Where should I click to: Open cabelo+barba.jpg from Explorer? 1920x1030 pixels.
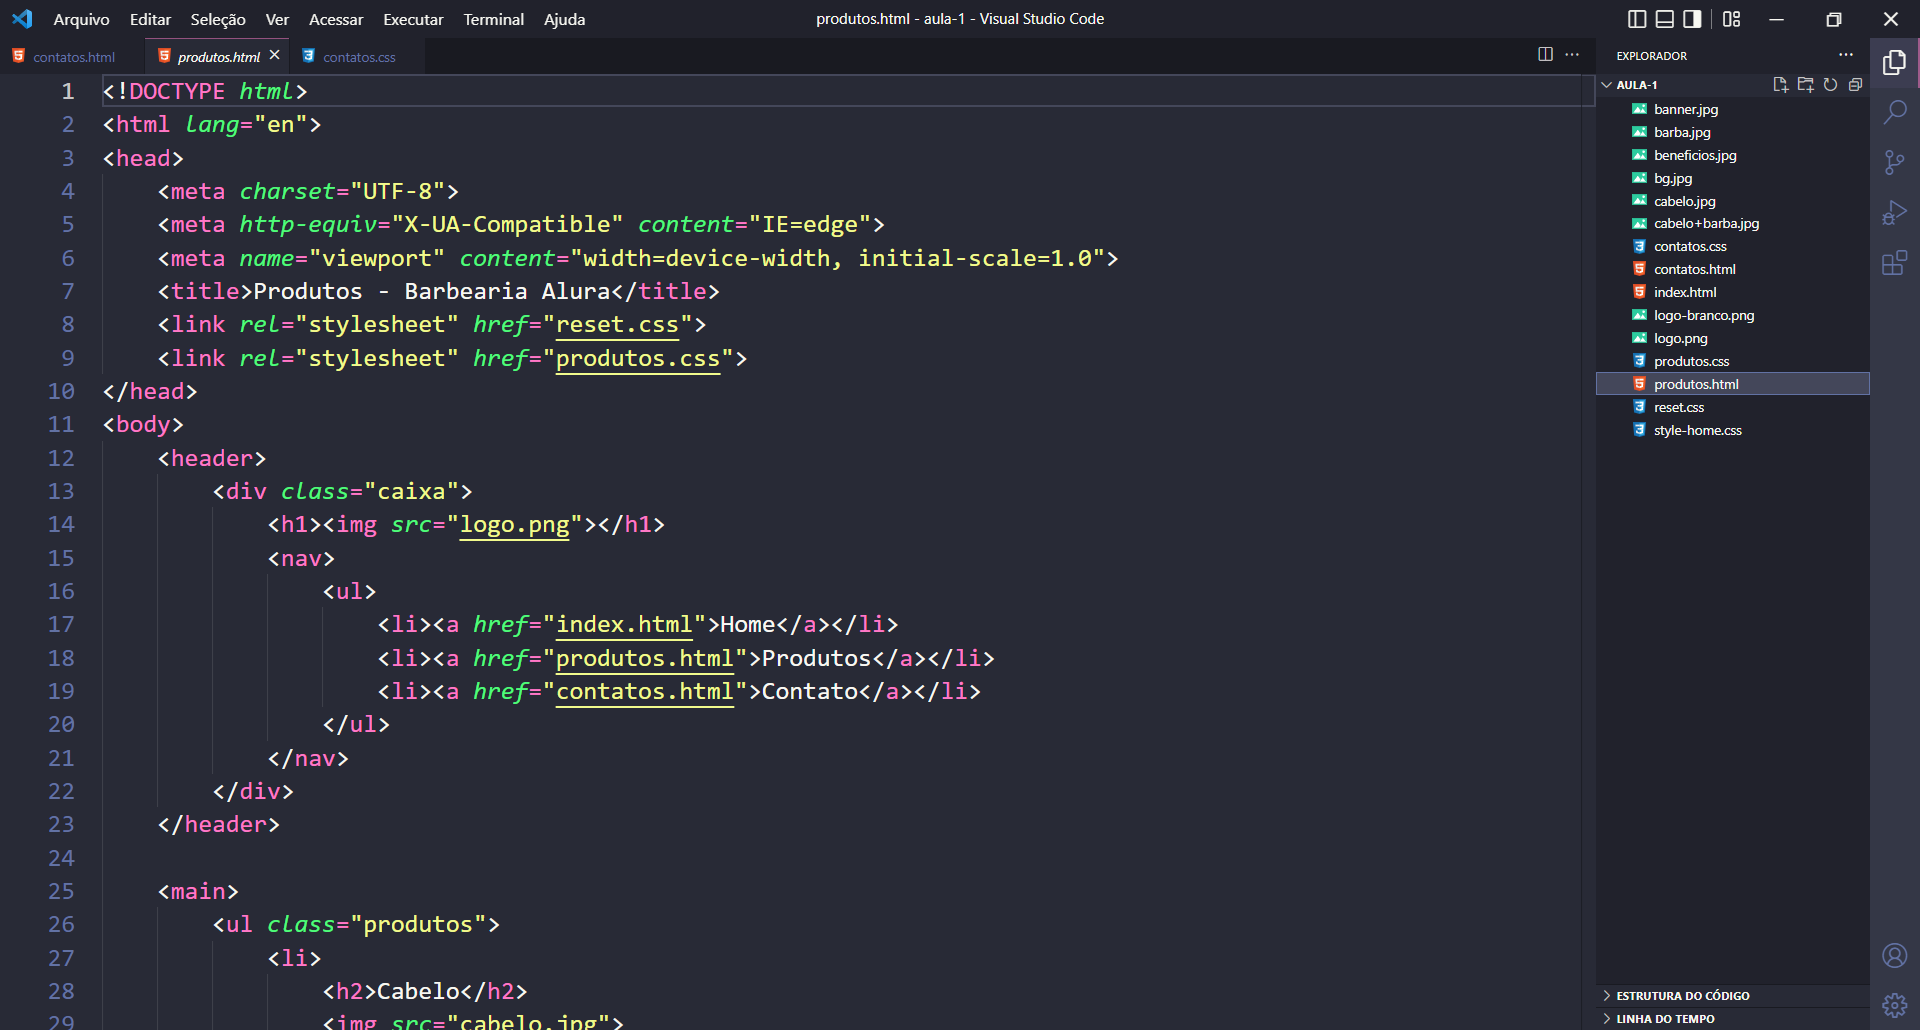point(1733,224)
